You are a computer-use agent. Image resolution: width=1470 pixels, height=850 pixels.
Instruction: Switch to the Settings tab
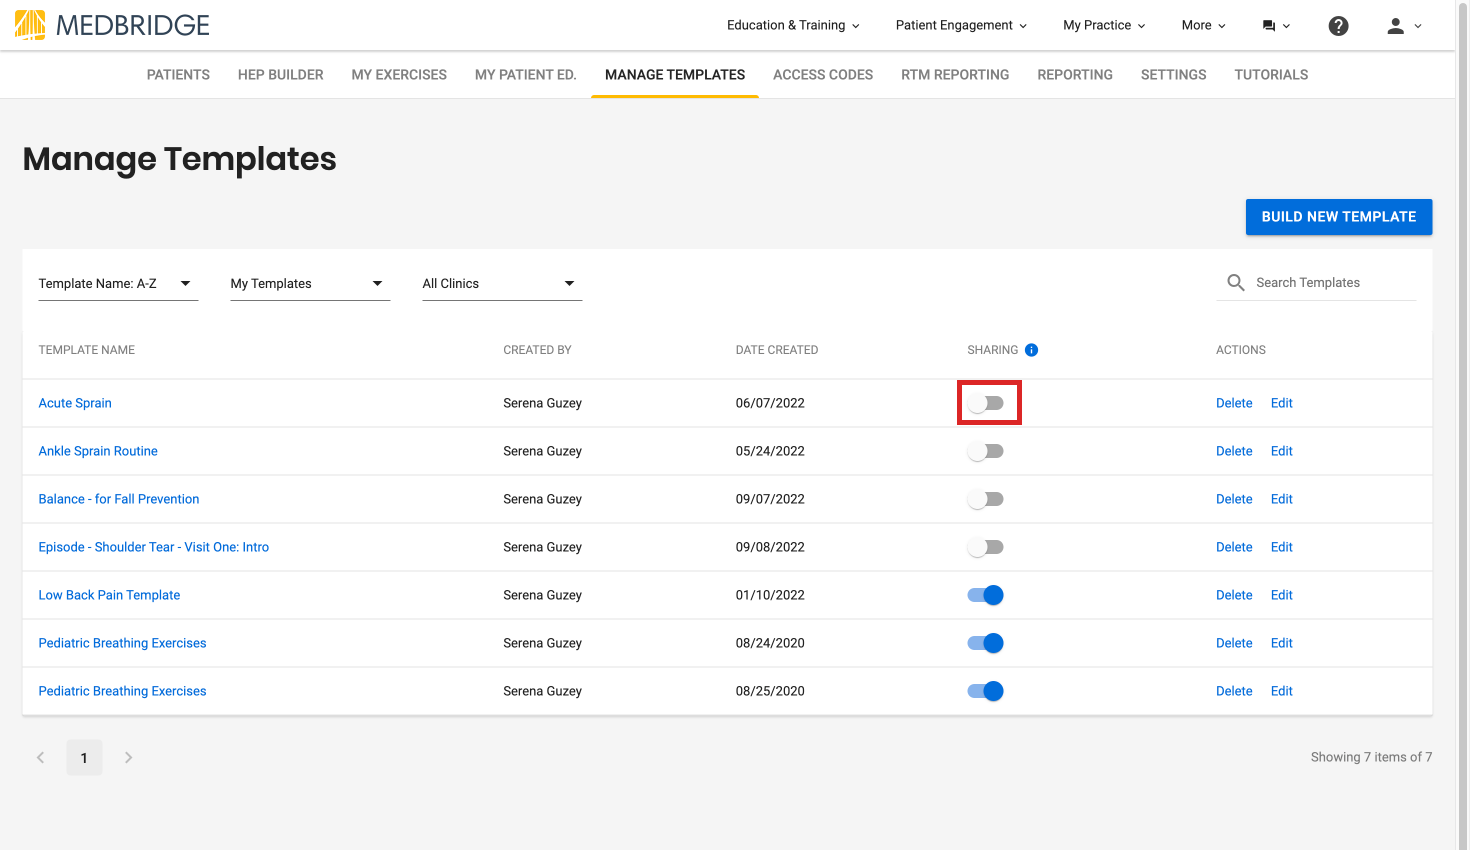coord(1174,75)
